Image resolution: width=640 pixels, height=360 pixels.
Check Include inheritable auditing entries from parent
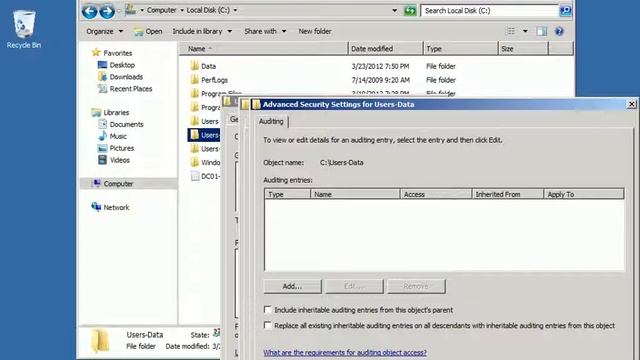[267, 310]
